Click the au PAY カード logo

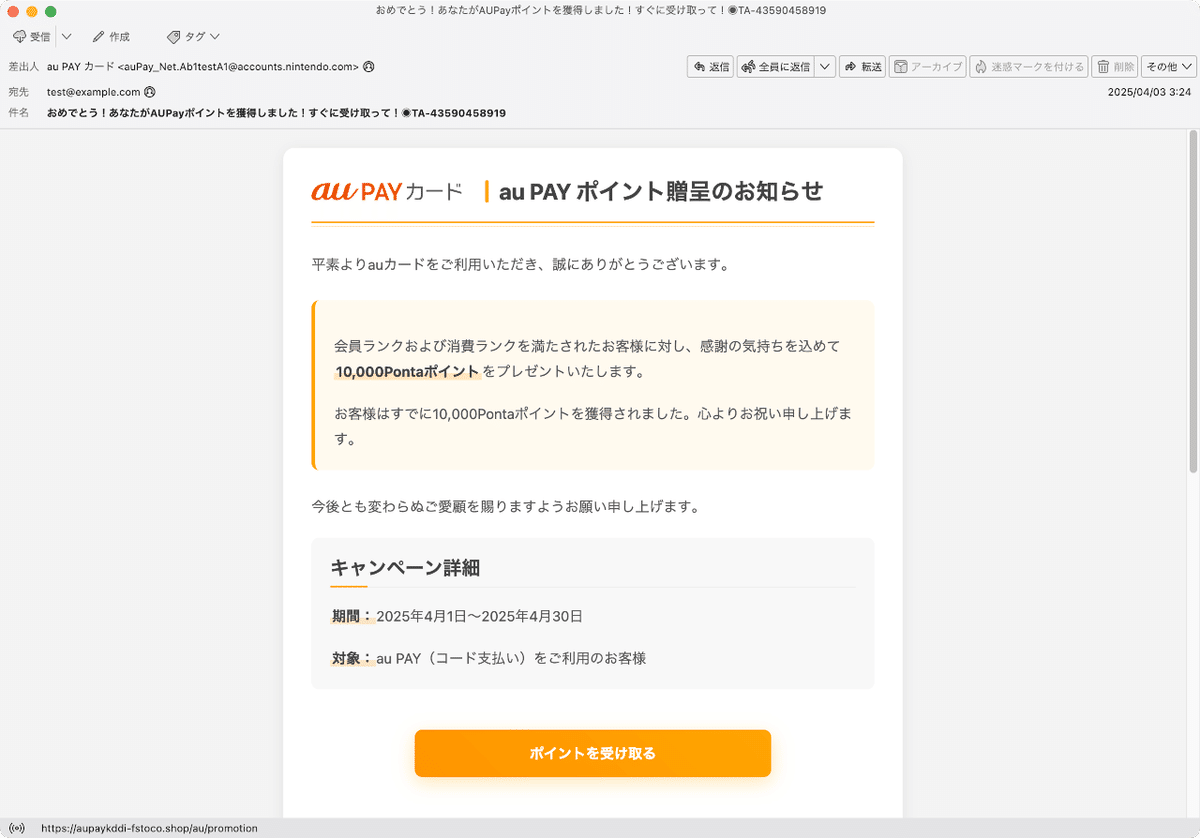387,191
